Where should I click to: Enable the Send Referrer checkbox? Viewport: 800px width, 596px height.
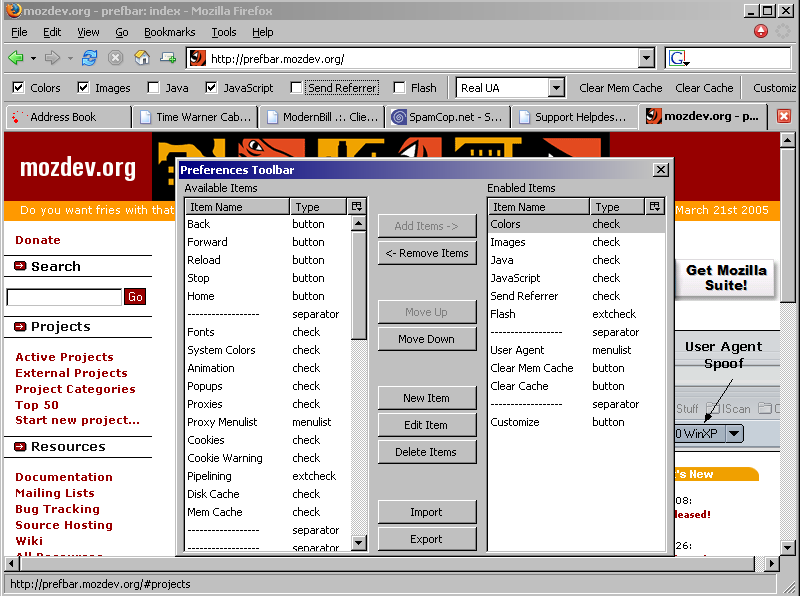pos(296,88)
